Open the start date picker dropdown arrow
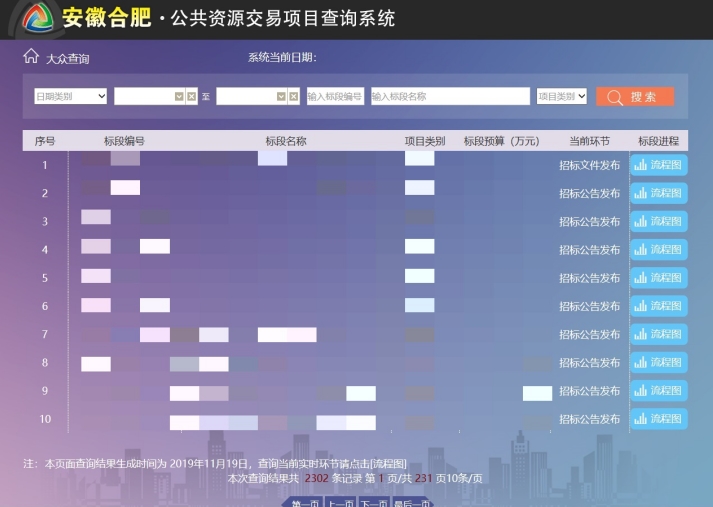Image resolution: width=713 pixels, height=507 pixels. click(x=179, y=96)
